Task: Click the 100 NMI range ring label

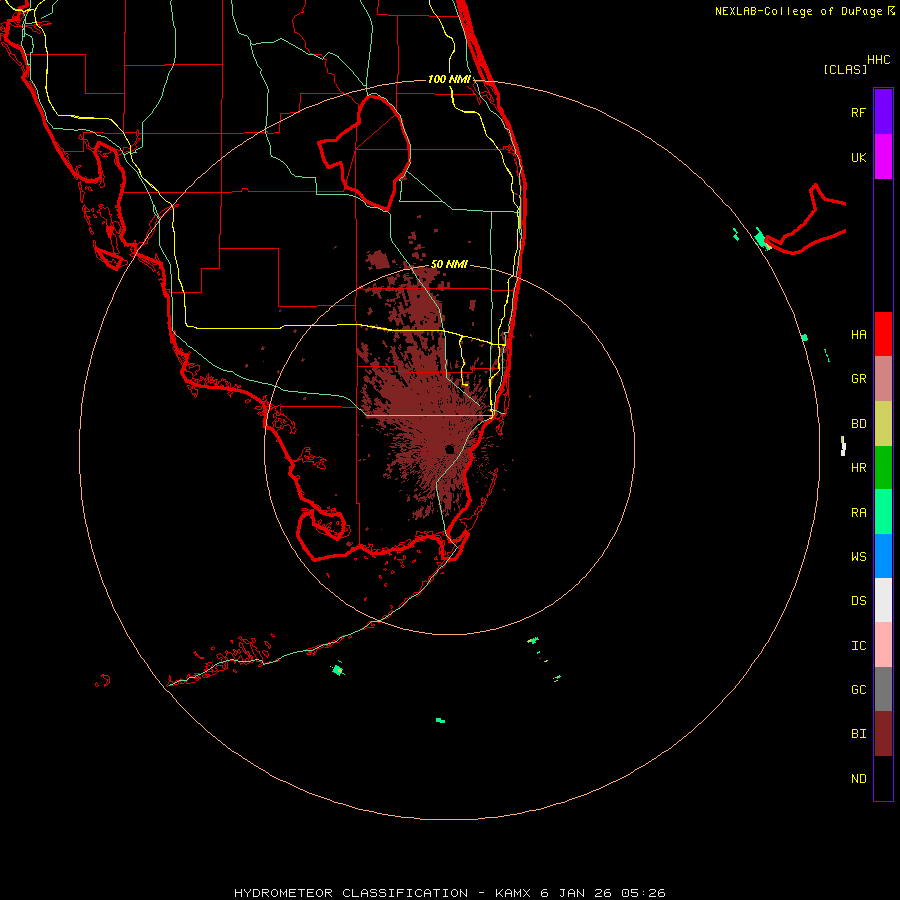Action: pos(449,79)
